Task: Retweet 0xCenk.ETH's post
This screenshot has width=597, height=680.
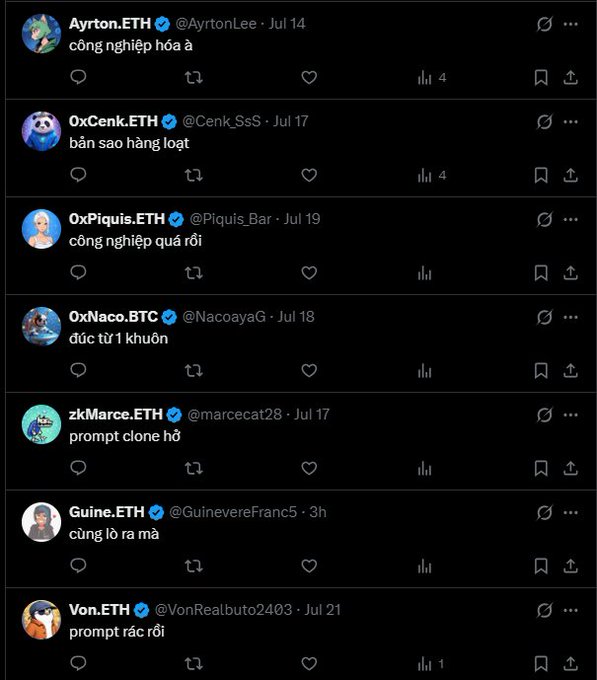Action: click(x=193, y=175)
